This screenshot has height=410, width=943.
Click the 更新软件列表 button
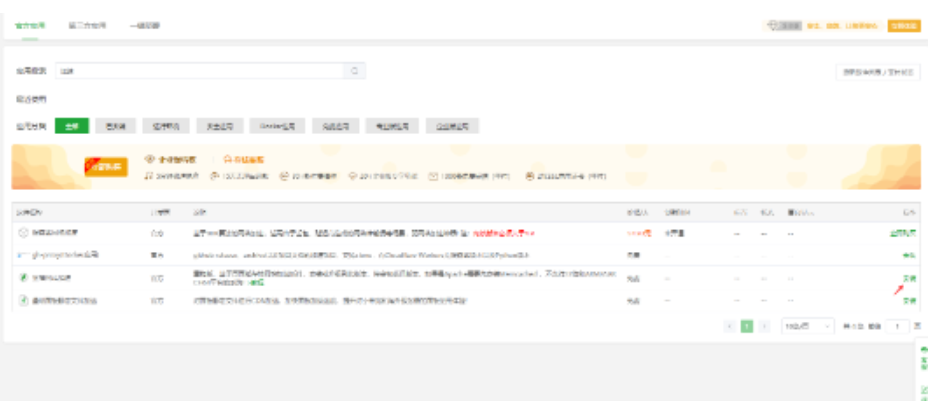point(876,72)
